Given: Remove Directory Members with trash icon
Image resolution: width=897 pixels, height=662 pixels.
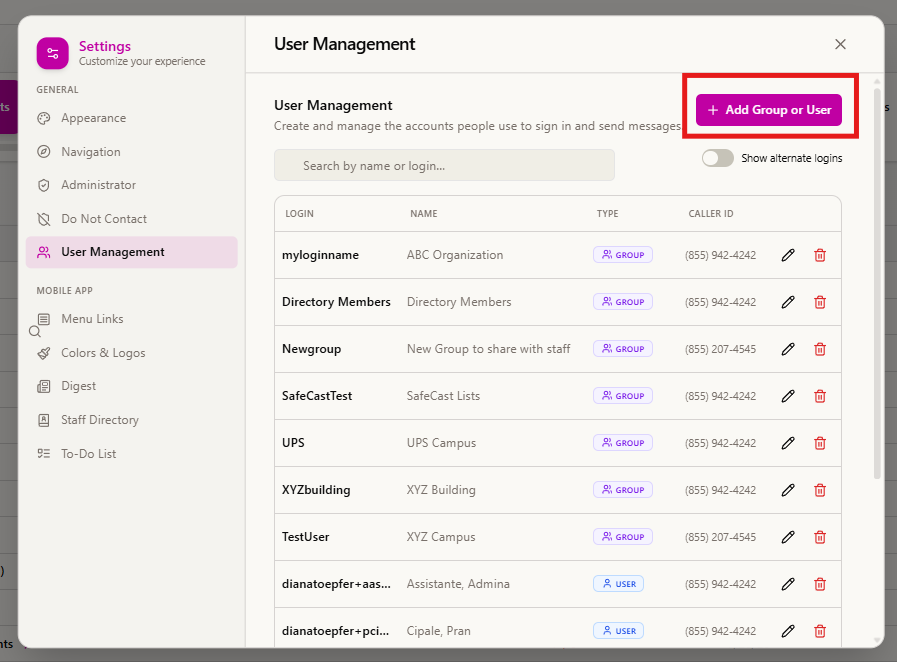Looking at the screenshot, I should (x=820, y=302).
